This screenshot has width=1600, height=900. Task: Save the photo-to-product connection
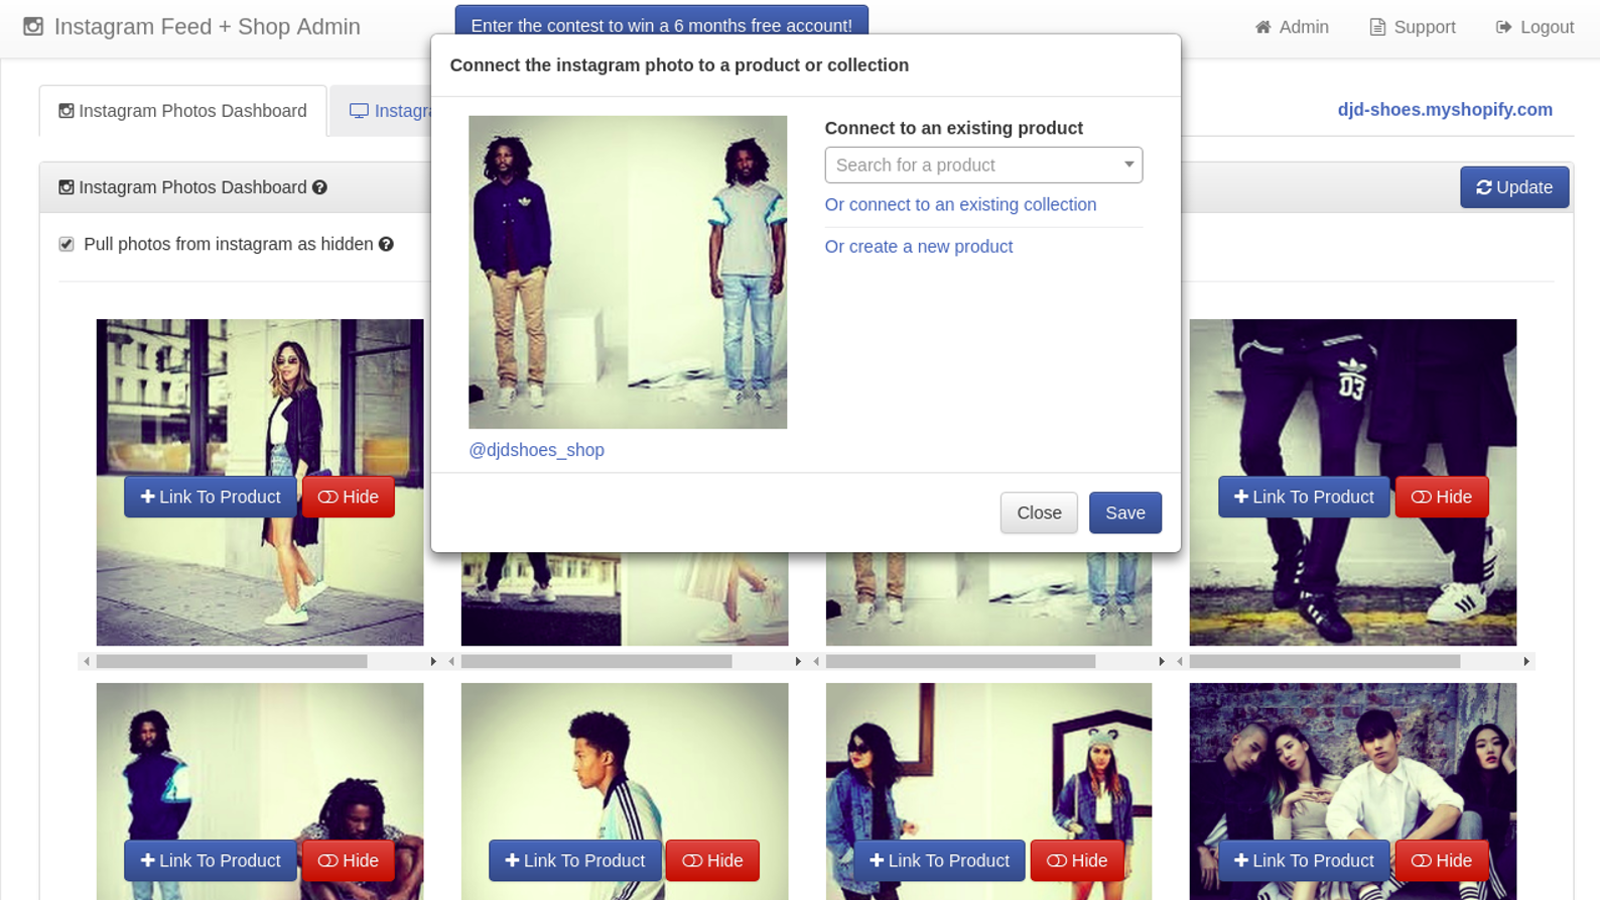pyautogui.click(x=1125, y=512)
